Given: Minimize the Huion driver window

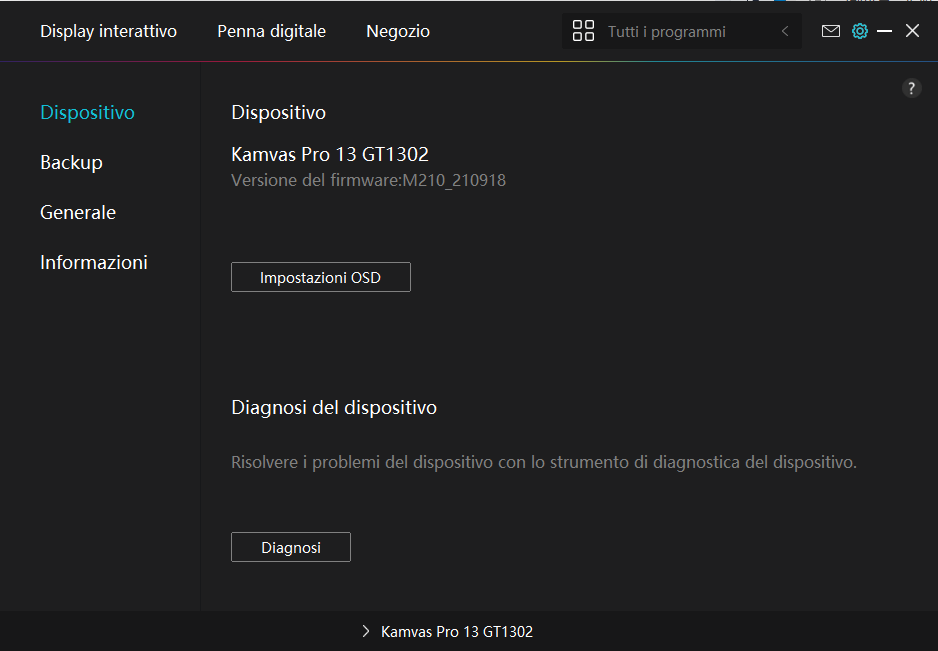Looking at the screenshot, I should (884, 31).
